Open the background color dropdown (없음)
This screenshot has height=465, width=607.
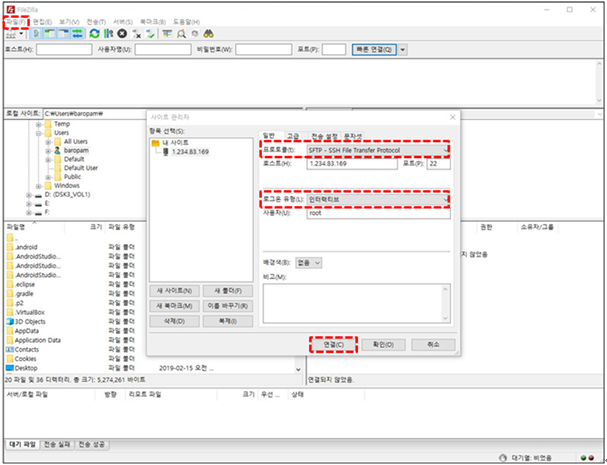pyautogui.click(x=309, y=263)
